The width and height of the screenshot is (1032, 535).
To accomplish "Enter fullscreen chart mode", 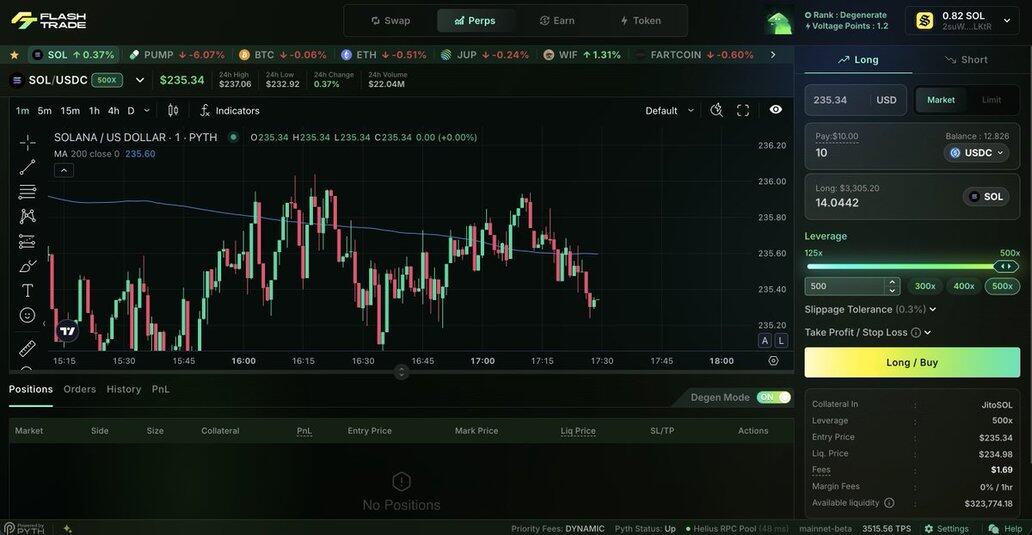I will [x=743, y=111].
